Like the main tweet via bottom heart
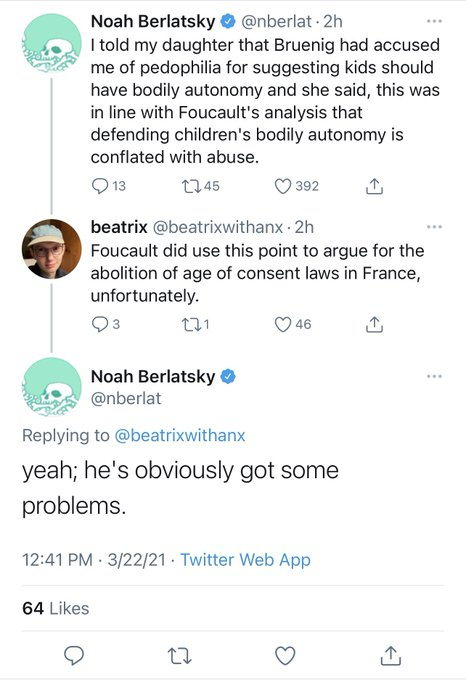The width and height of the screenshot is (466, 680). coord(285,655)
